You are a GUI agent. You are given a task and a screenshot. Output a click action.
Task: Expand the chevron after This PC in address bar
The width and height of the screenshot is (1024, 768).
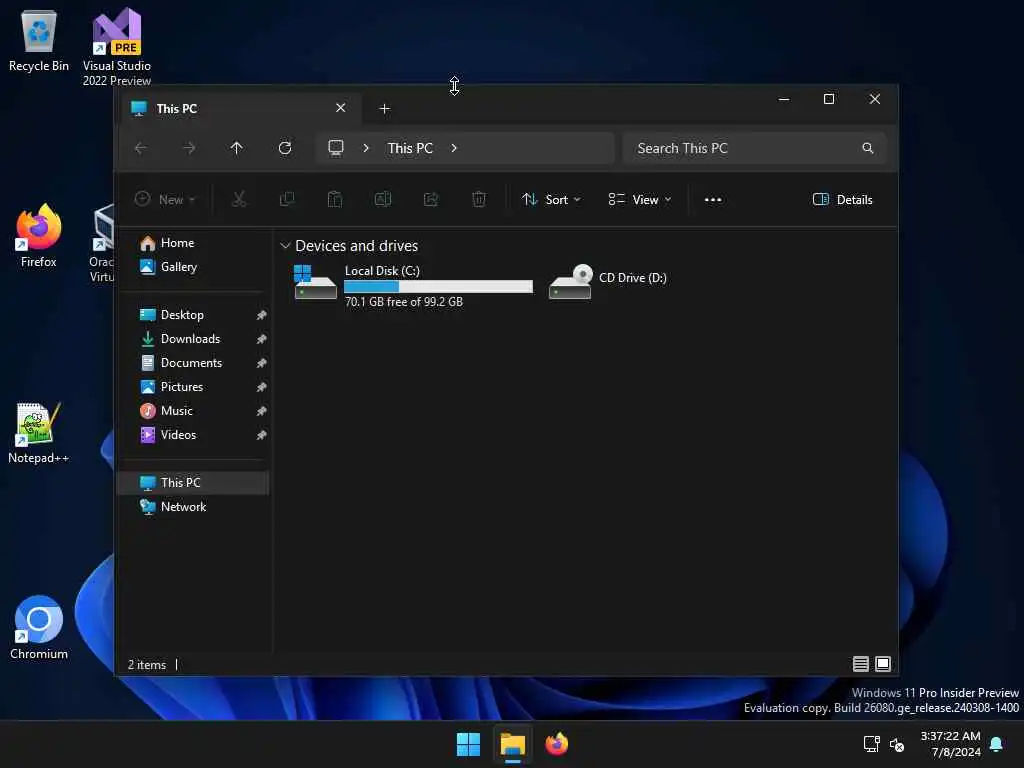coord(454,148)
